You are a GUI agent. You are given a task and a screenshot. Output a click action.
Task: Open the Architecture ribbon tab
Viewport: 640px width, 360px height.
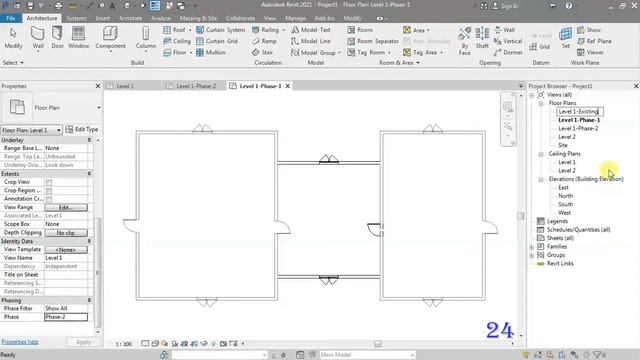pos(42,18)
